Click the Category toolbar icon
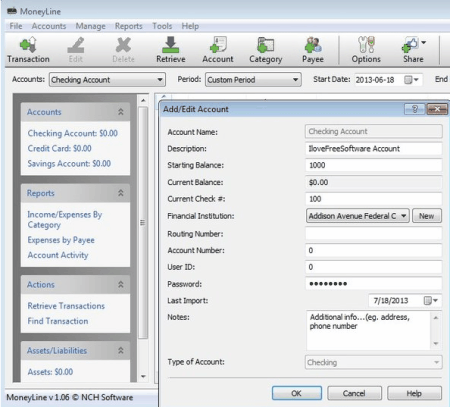This screenshot has width=450, height=407. (x=266, y=45)
